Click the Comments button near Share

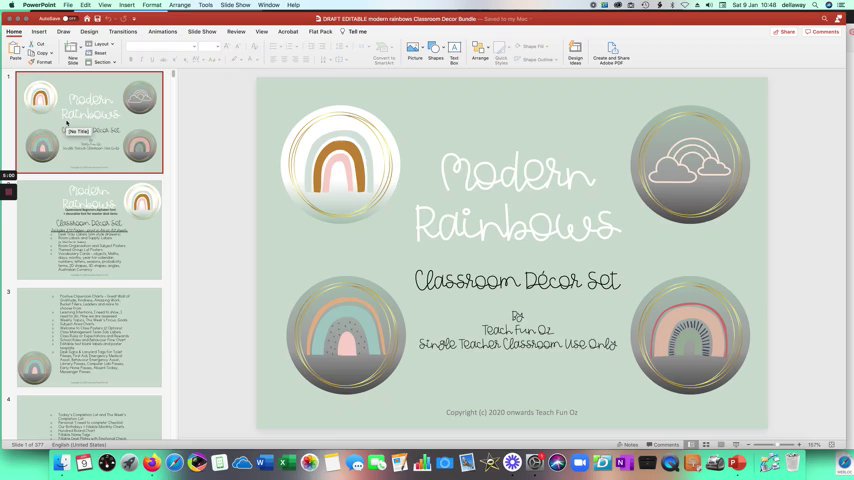822,32
